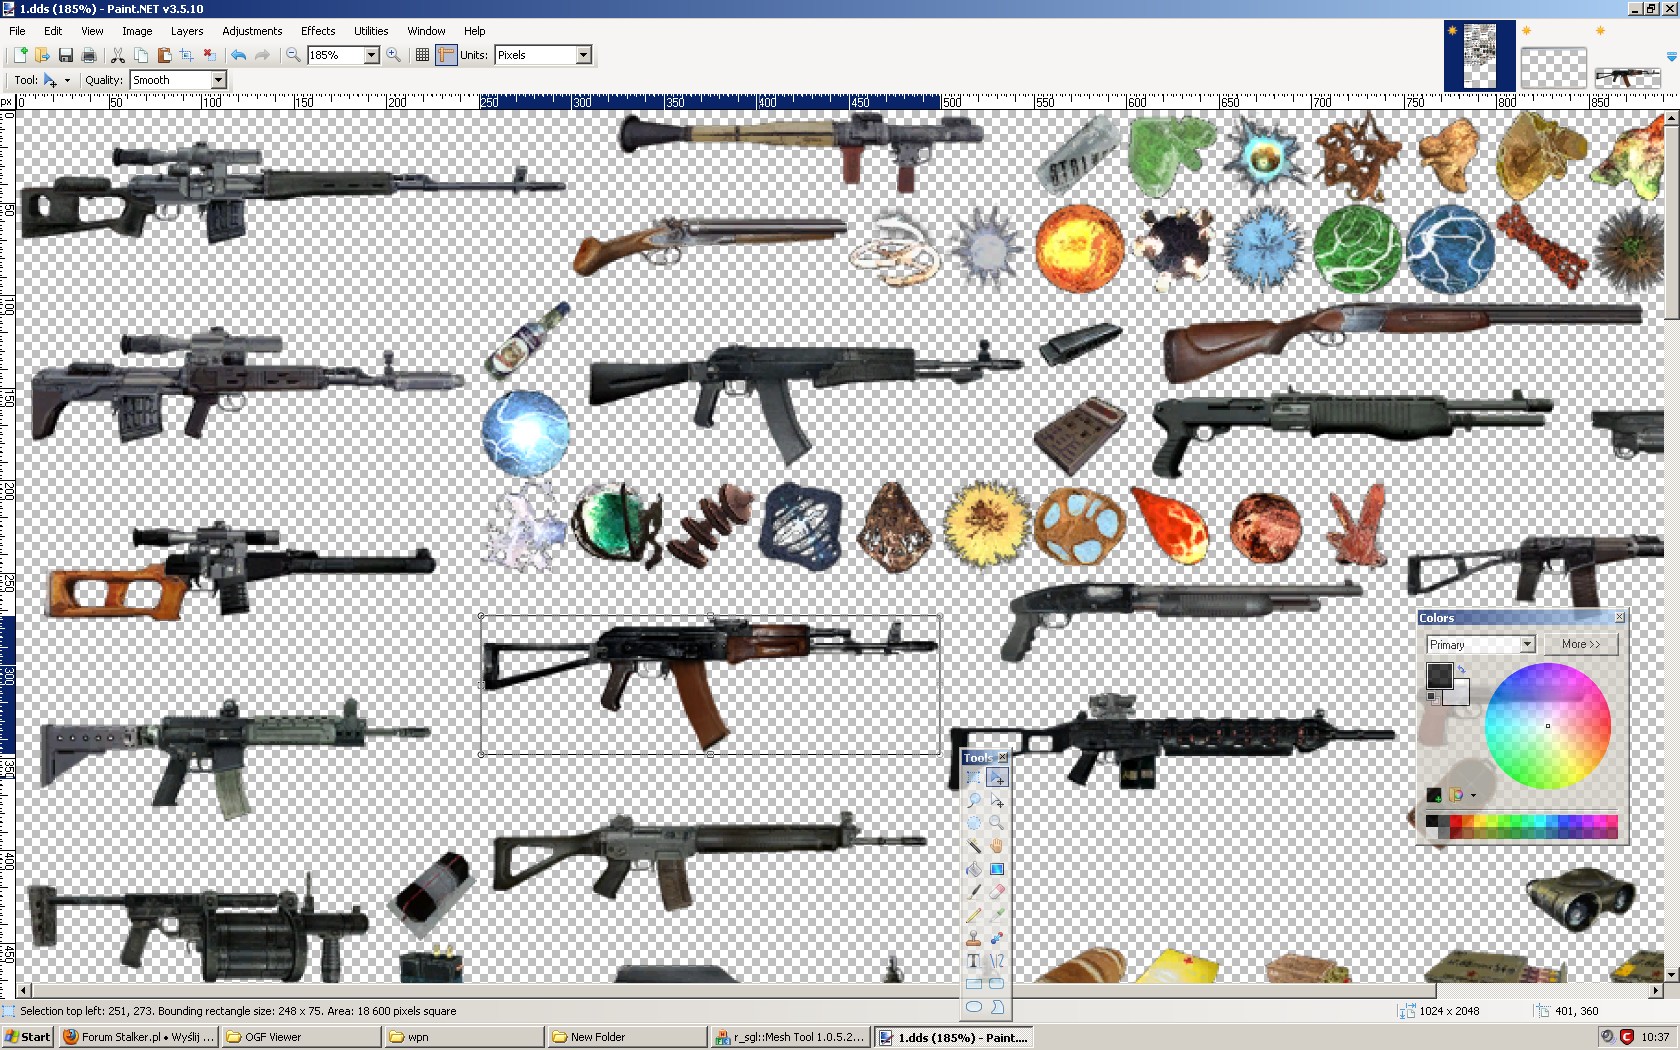
Task: Select the 1.dds image thumbnail
Action: (x=1479, y=57)
